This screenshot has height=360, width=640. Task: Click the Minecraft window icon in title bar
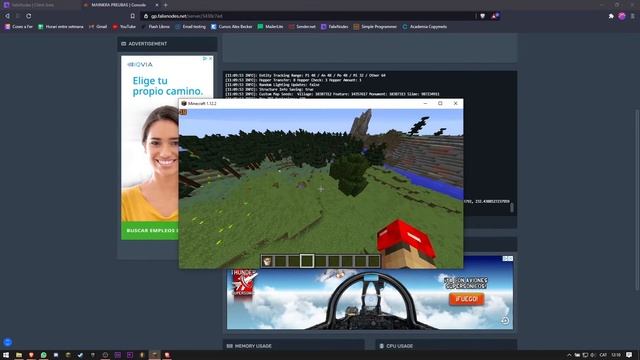click(184, 104)
